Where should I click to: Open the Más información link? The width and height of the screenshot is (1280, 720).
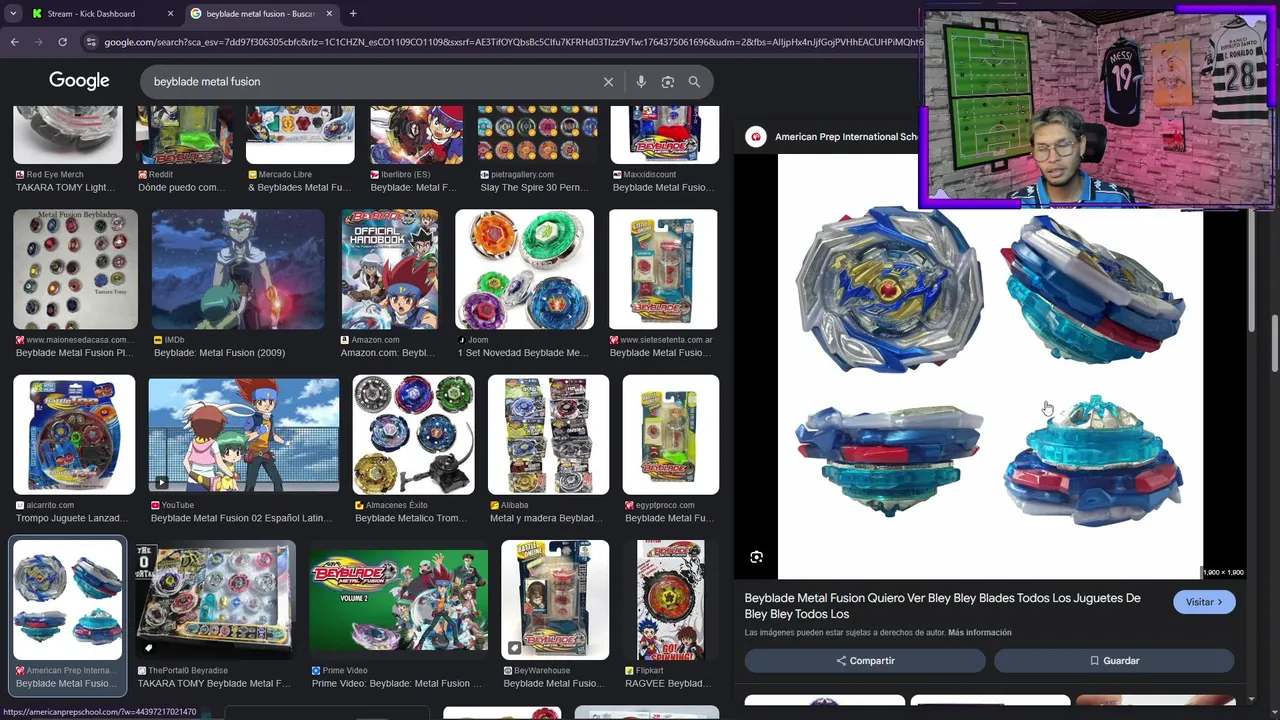pyautogui.click(x=979, y=633)
